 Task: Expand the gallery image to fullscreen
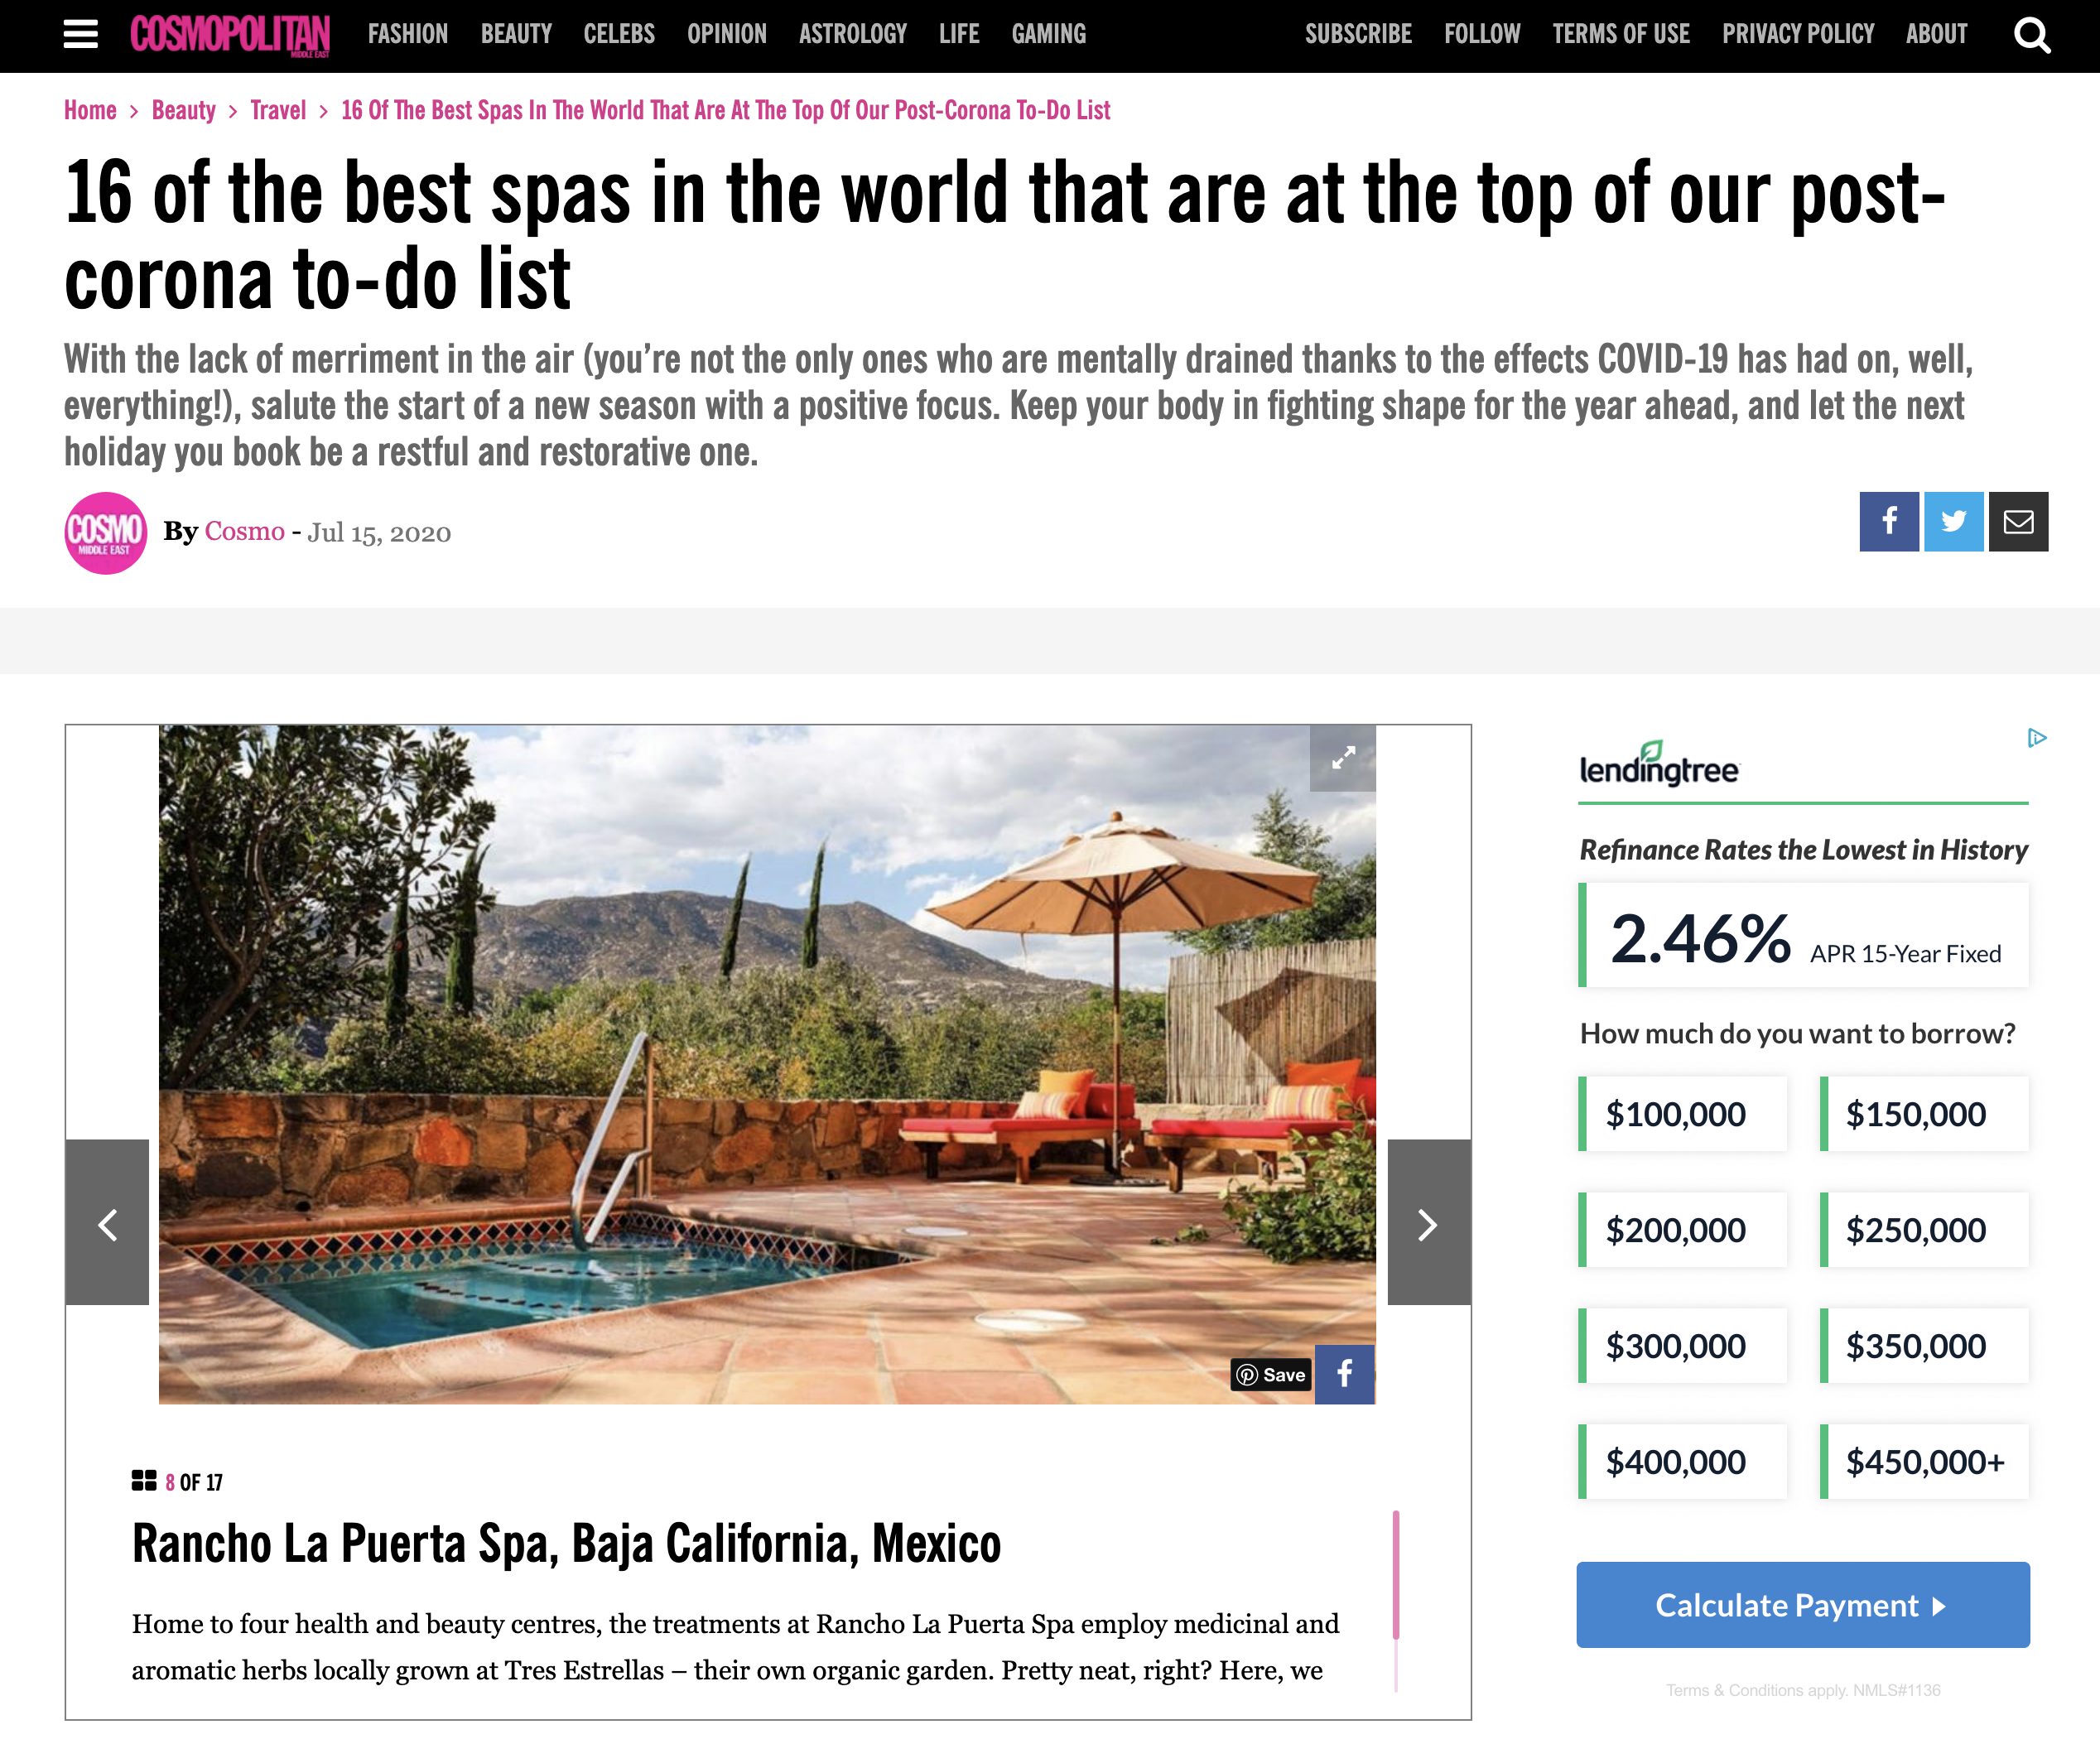point(1344,758)
